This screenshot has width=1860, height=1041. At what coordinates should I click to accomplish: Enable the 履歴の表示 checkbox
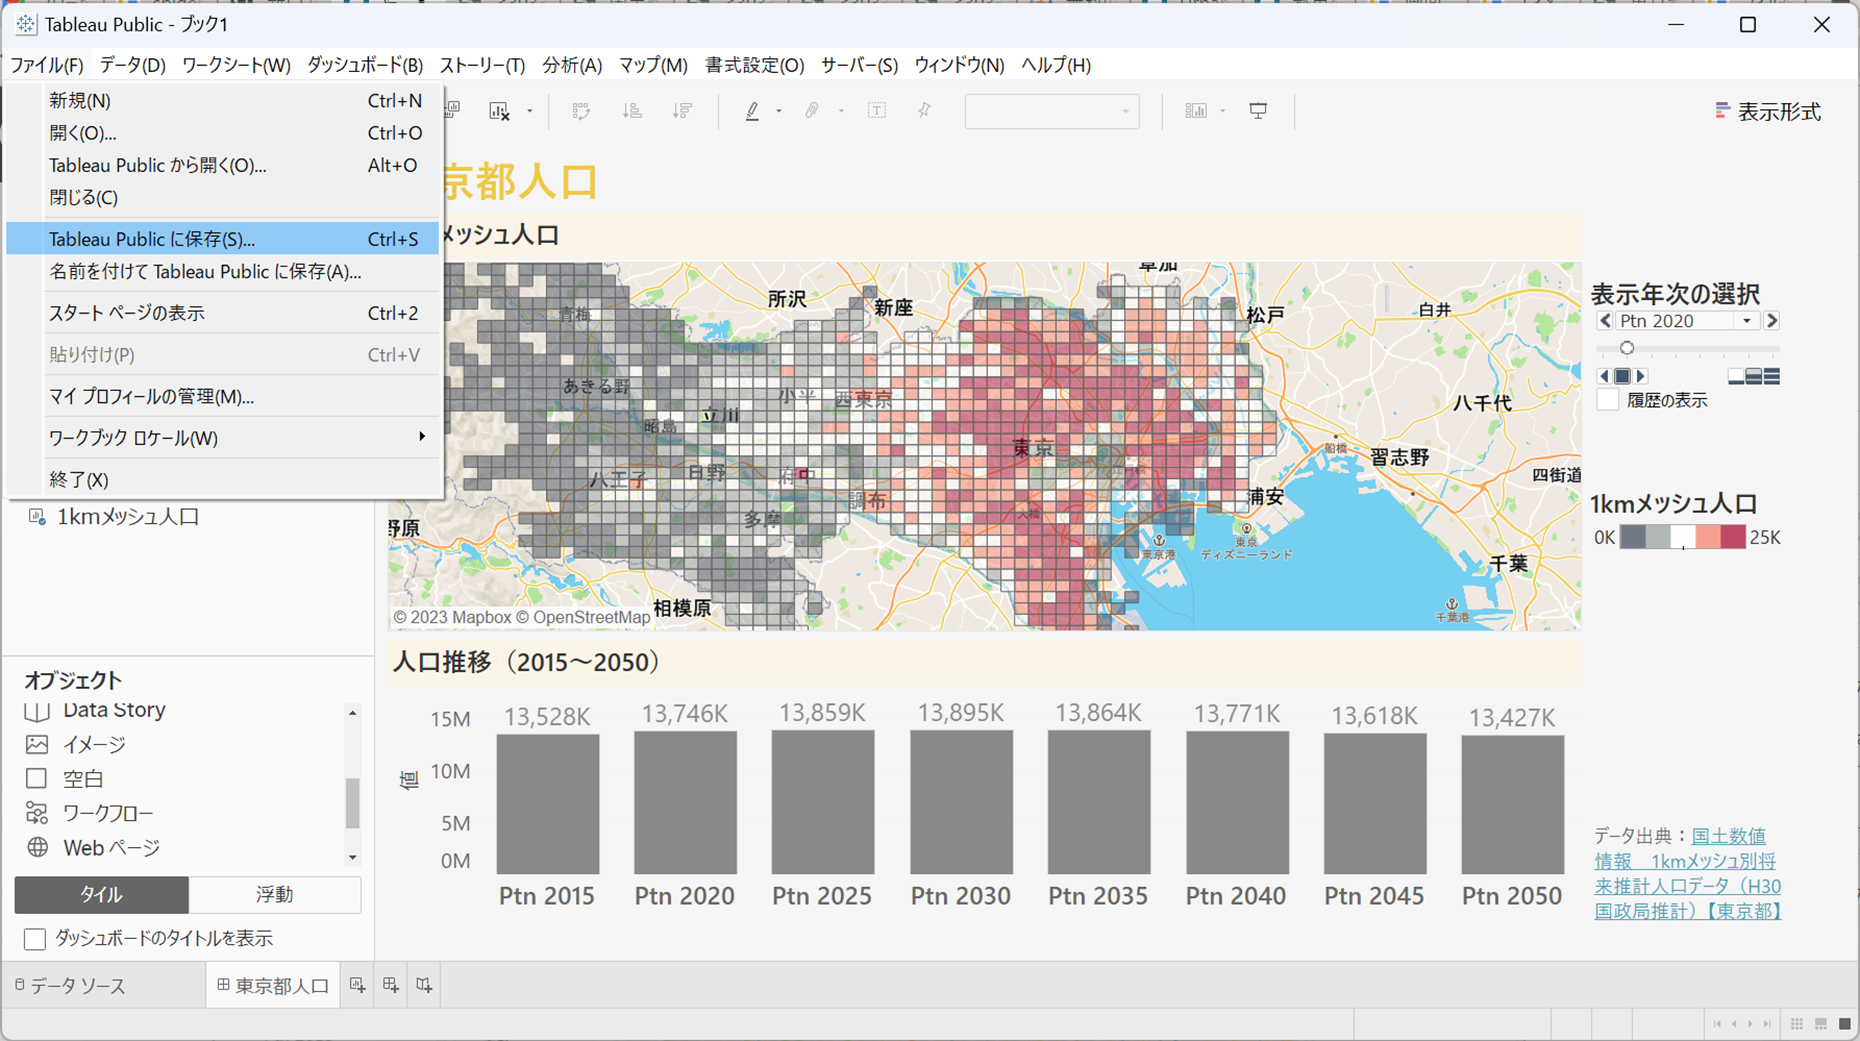click(x=1608, y=400)
